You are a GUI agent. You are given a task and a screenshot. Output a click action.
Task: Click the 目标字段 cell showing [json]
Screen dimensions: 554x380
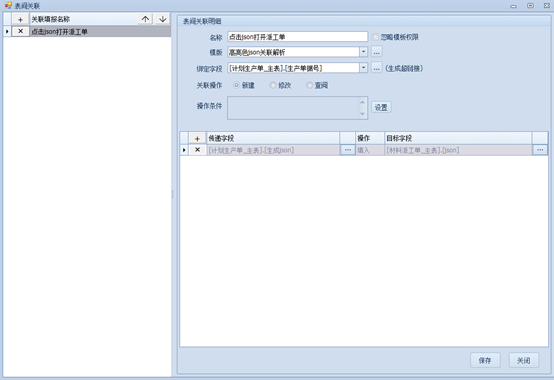tap(458, 150)
